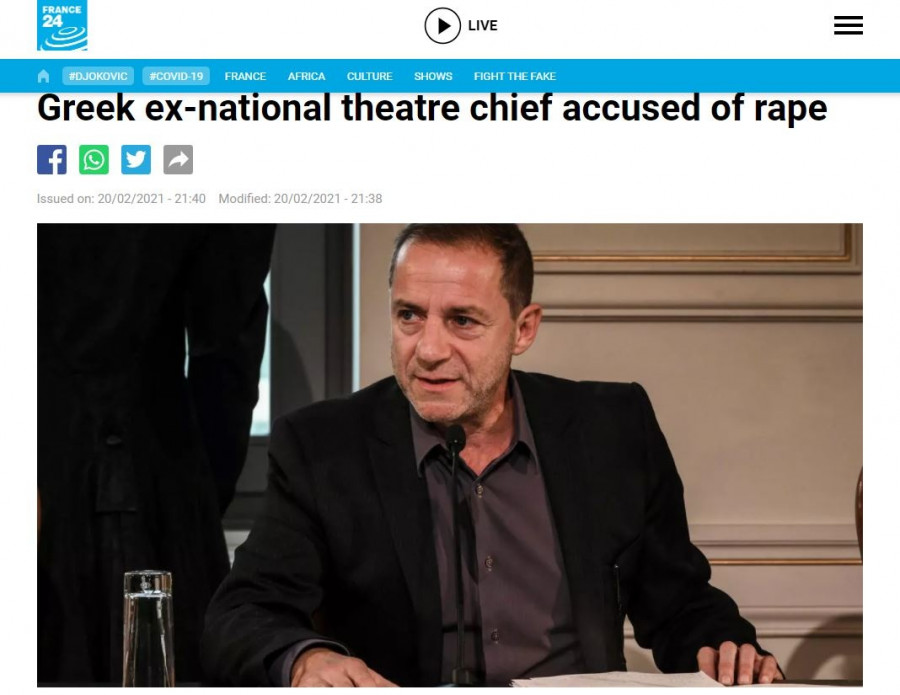Screen dimensions: 900x695
Task: Open the Shows section
Action: point(433,76)
